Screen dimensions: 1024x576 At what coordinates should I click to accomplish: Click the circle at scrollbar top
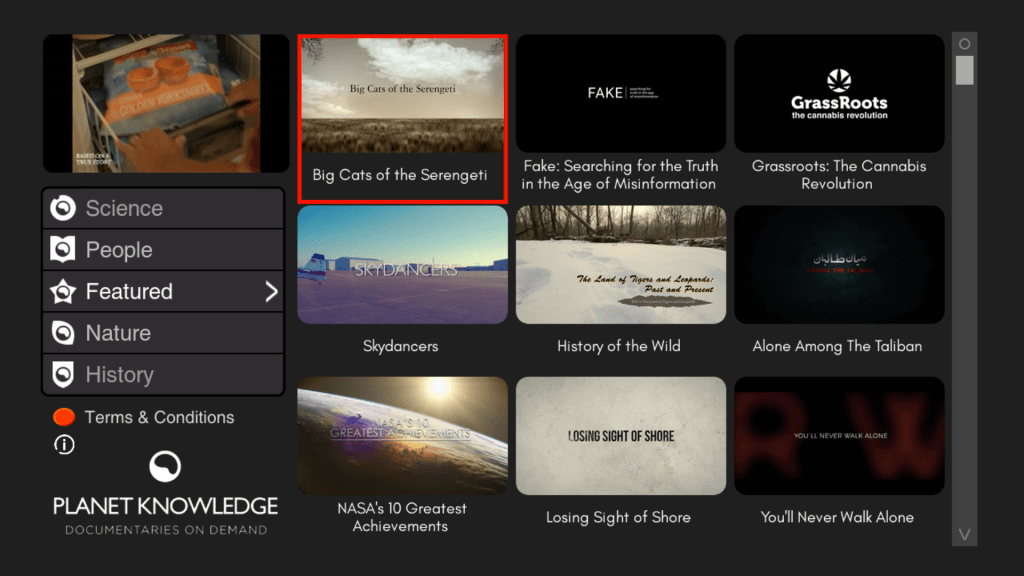(964, 44)
